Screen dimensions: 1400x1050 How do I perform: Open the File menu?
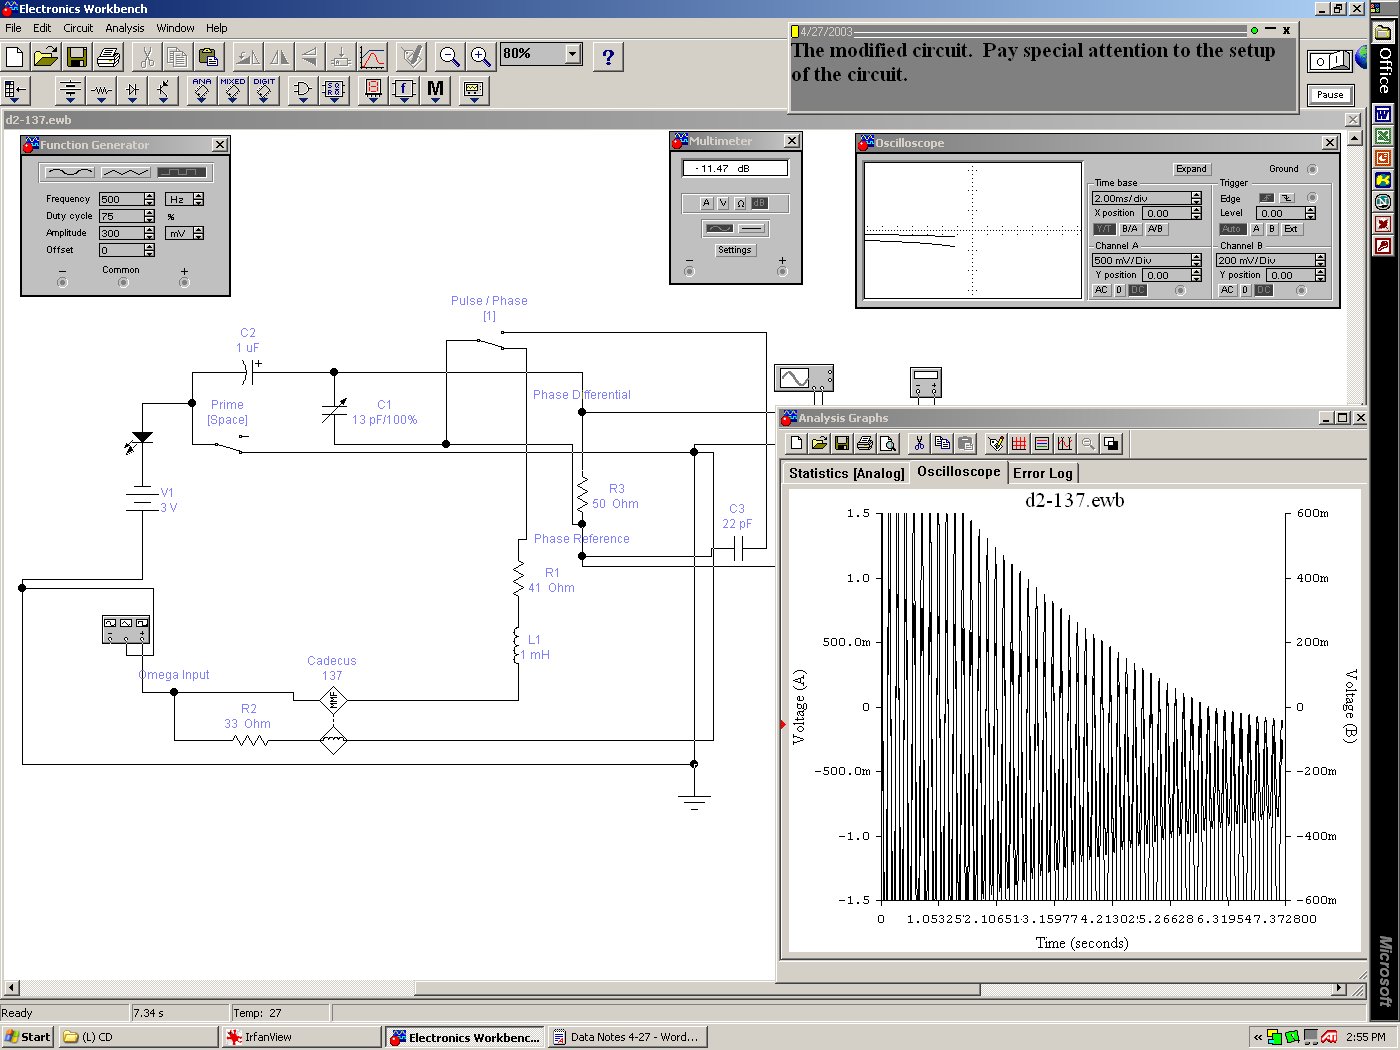pyautogui.click(x=13, y=28)
